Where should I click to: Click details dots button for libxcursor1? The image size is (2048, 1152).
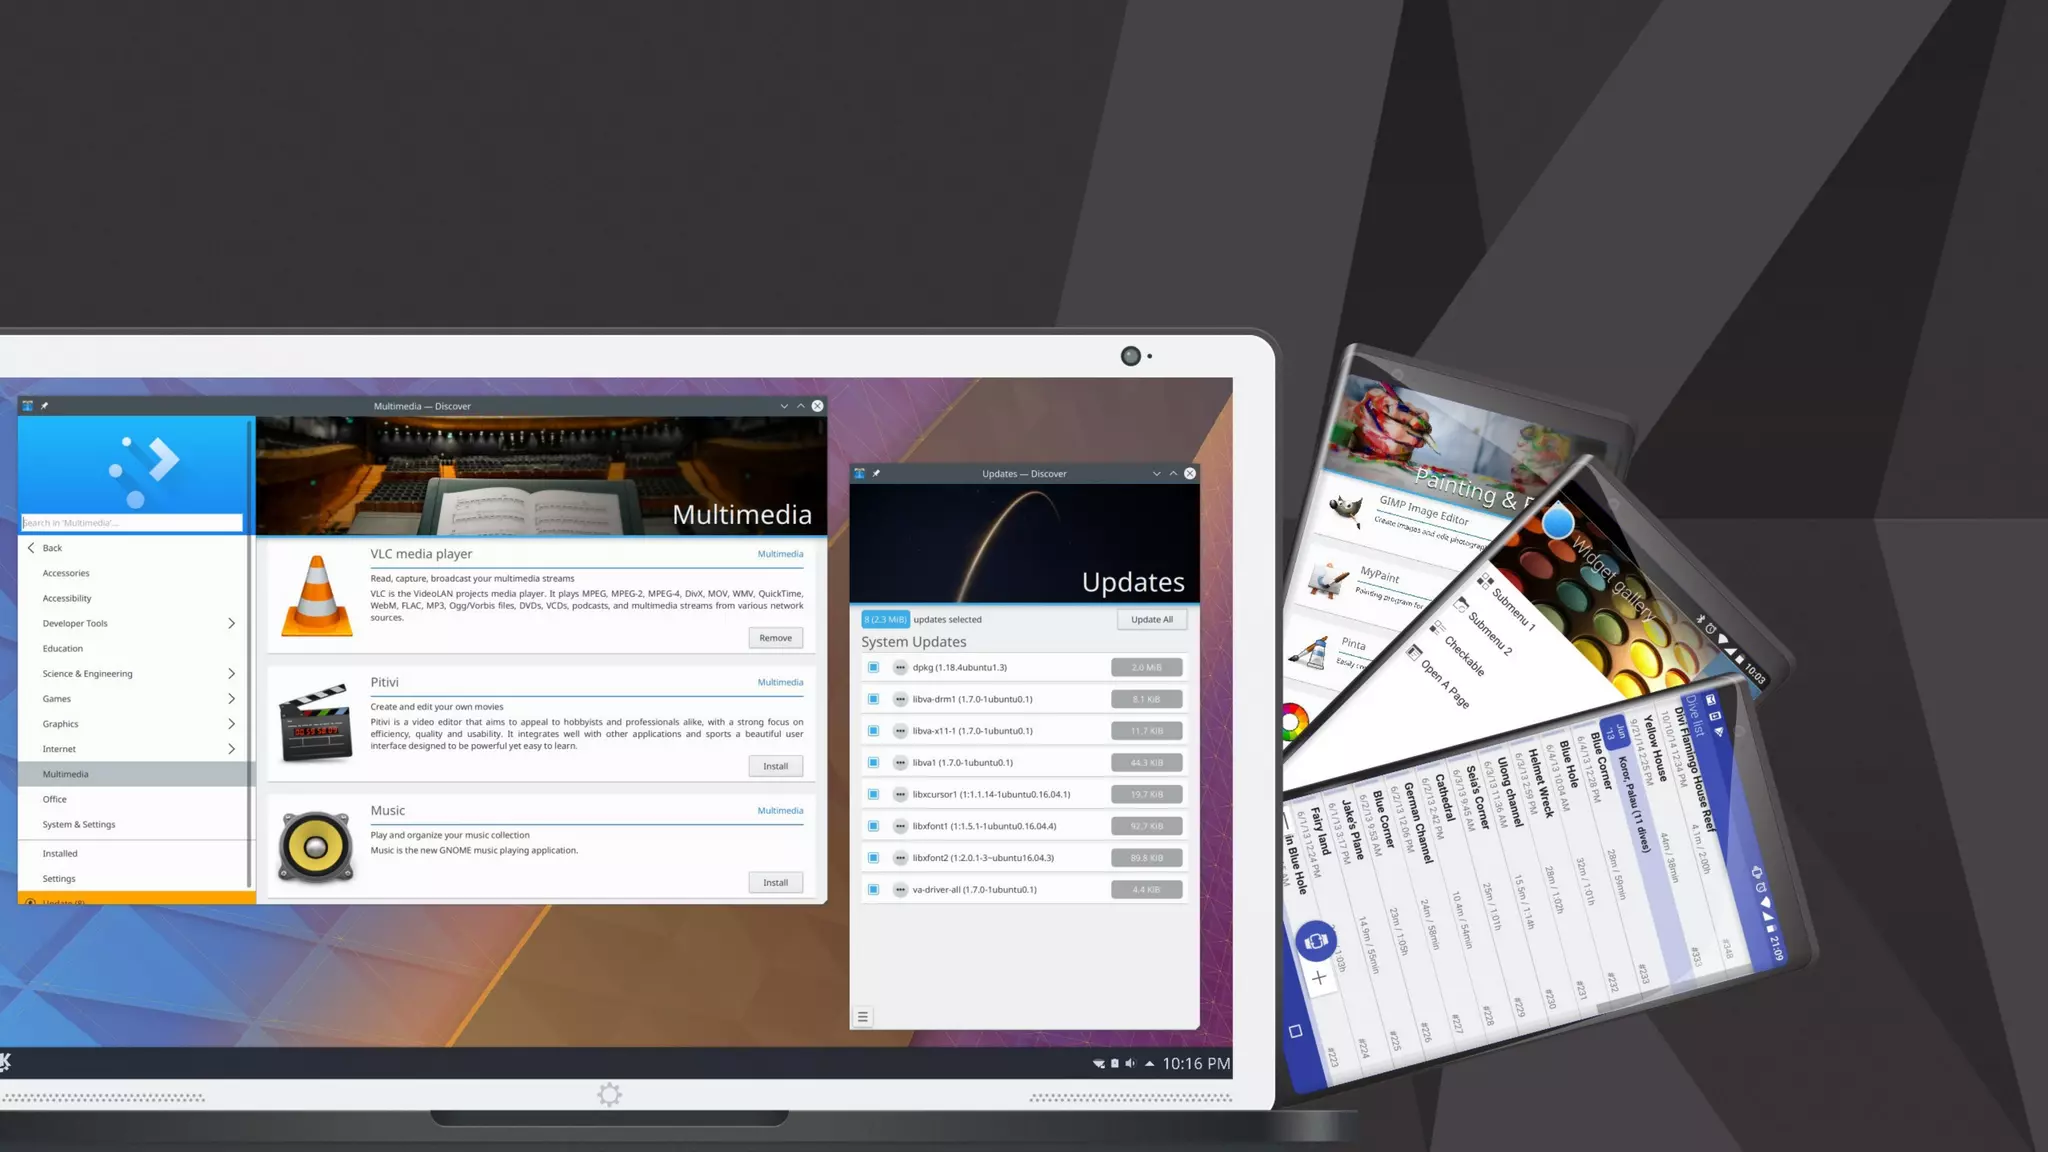900,794
